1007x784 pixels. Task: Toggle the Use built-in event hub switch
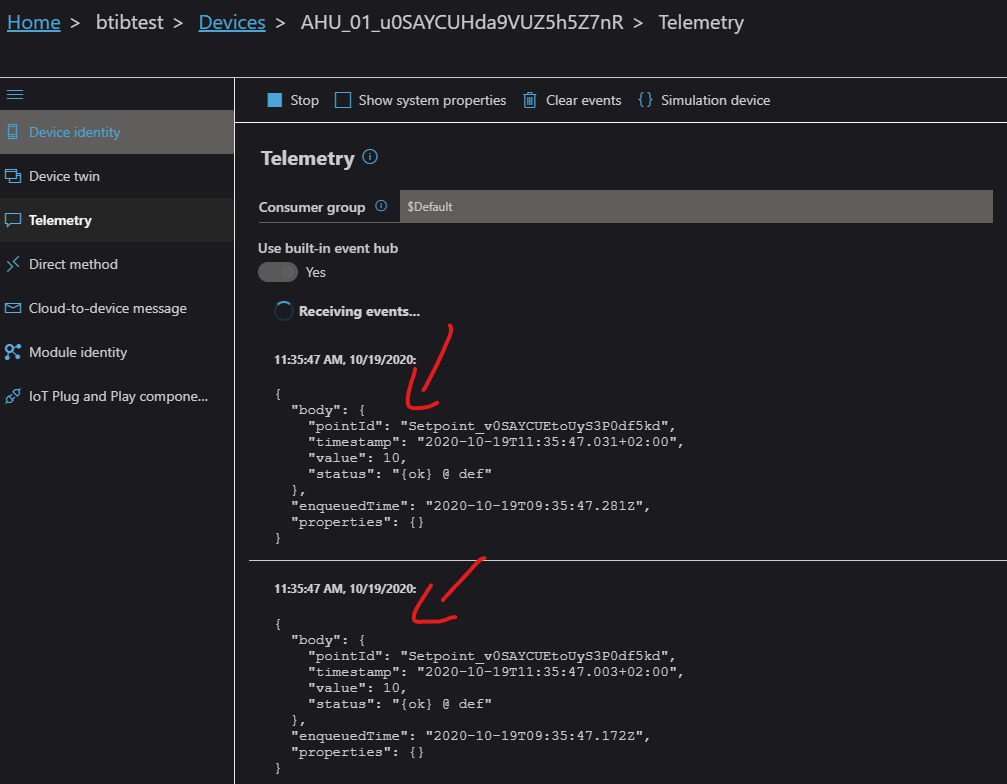pyautogui.click(x=278, y=272)
